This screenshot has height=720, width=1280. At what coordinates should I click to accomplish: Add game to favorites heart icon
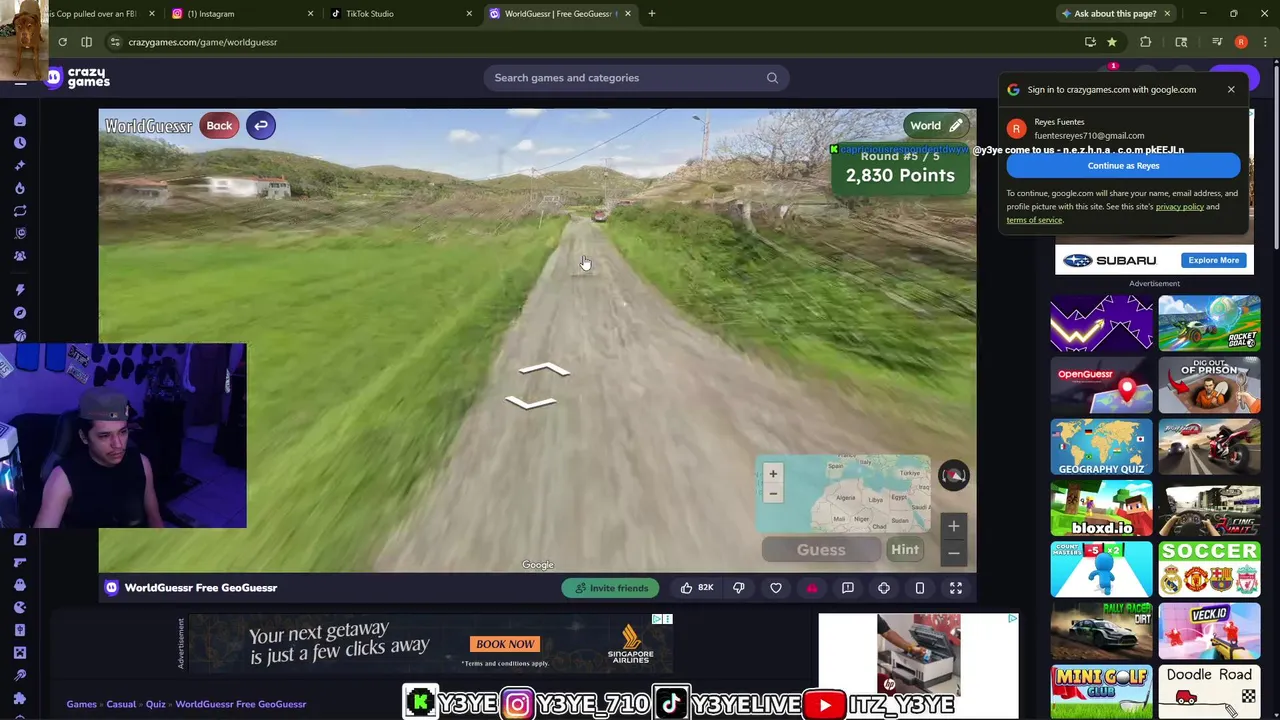(x=776, y=588)
